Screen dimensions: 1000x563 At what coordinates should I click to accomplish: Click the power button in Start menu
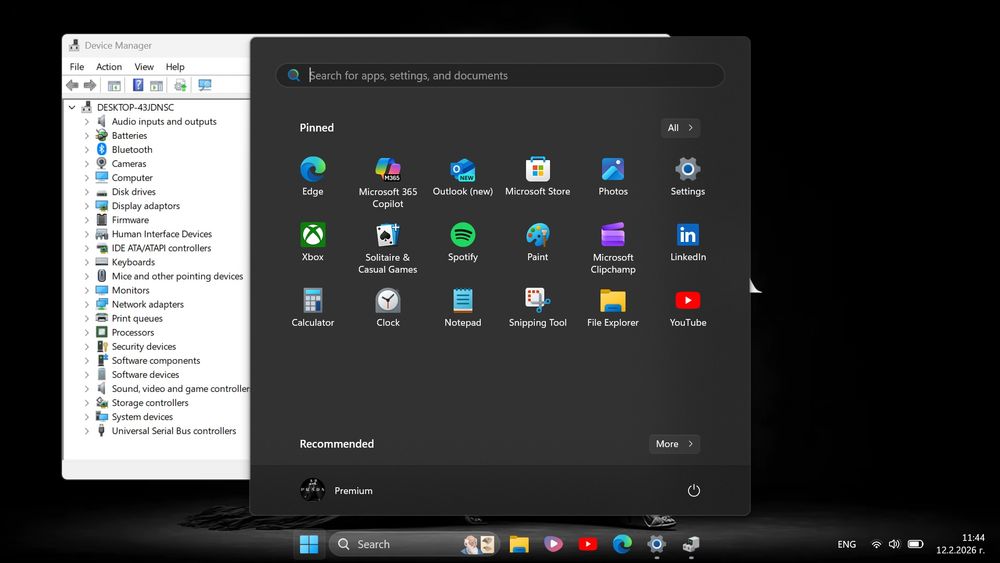[x=693, y=490]
